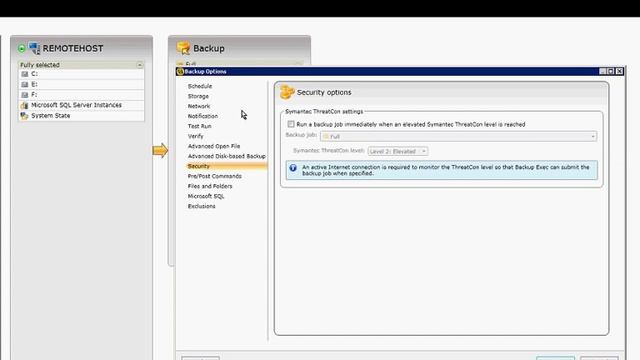Click the Microsoft SQL Server Instances icon
This screenshot has height=360, width=640.
[24, 105]
